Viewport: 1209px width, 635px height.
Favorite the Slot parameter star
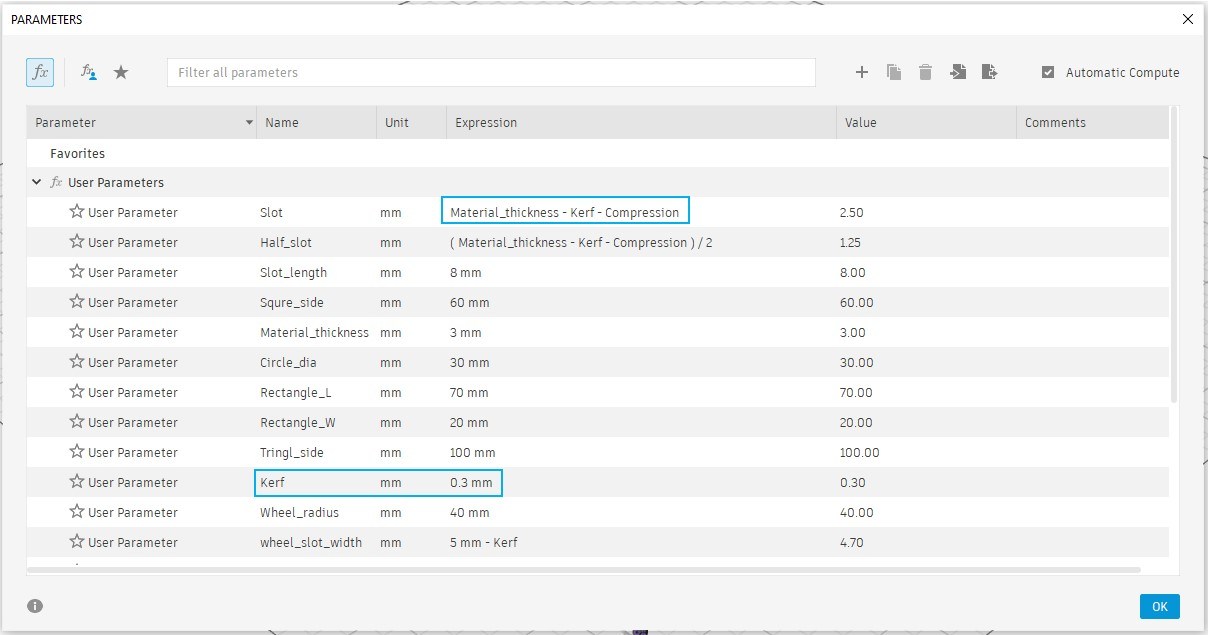click(77, 212)
